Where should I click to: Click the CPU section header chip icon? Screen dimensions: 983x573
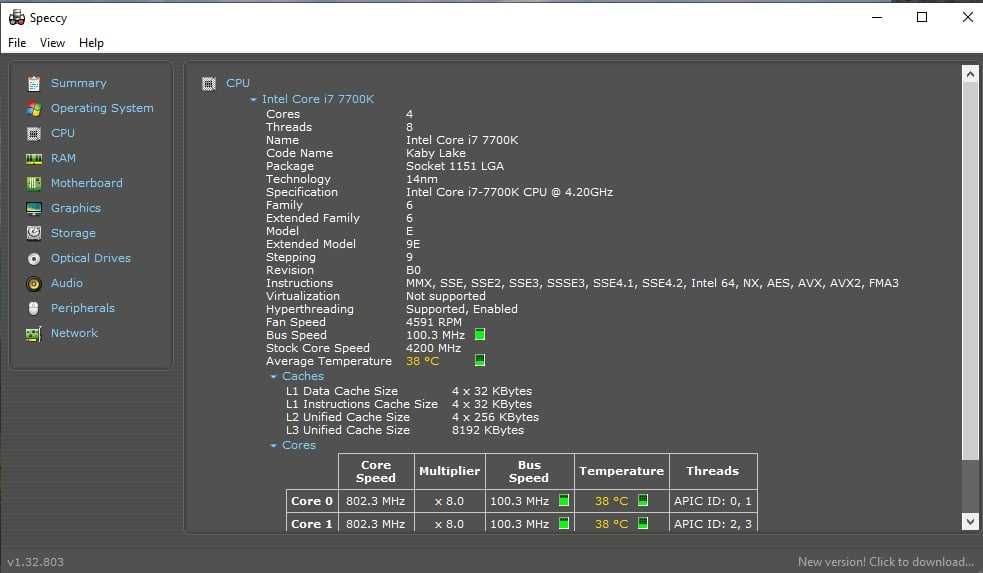pyautogui.click(x=209, y=83)
